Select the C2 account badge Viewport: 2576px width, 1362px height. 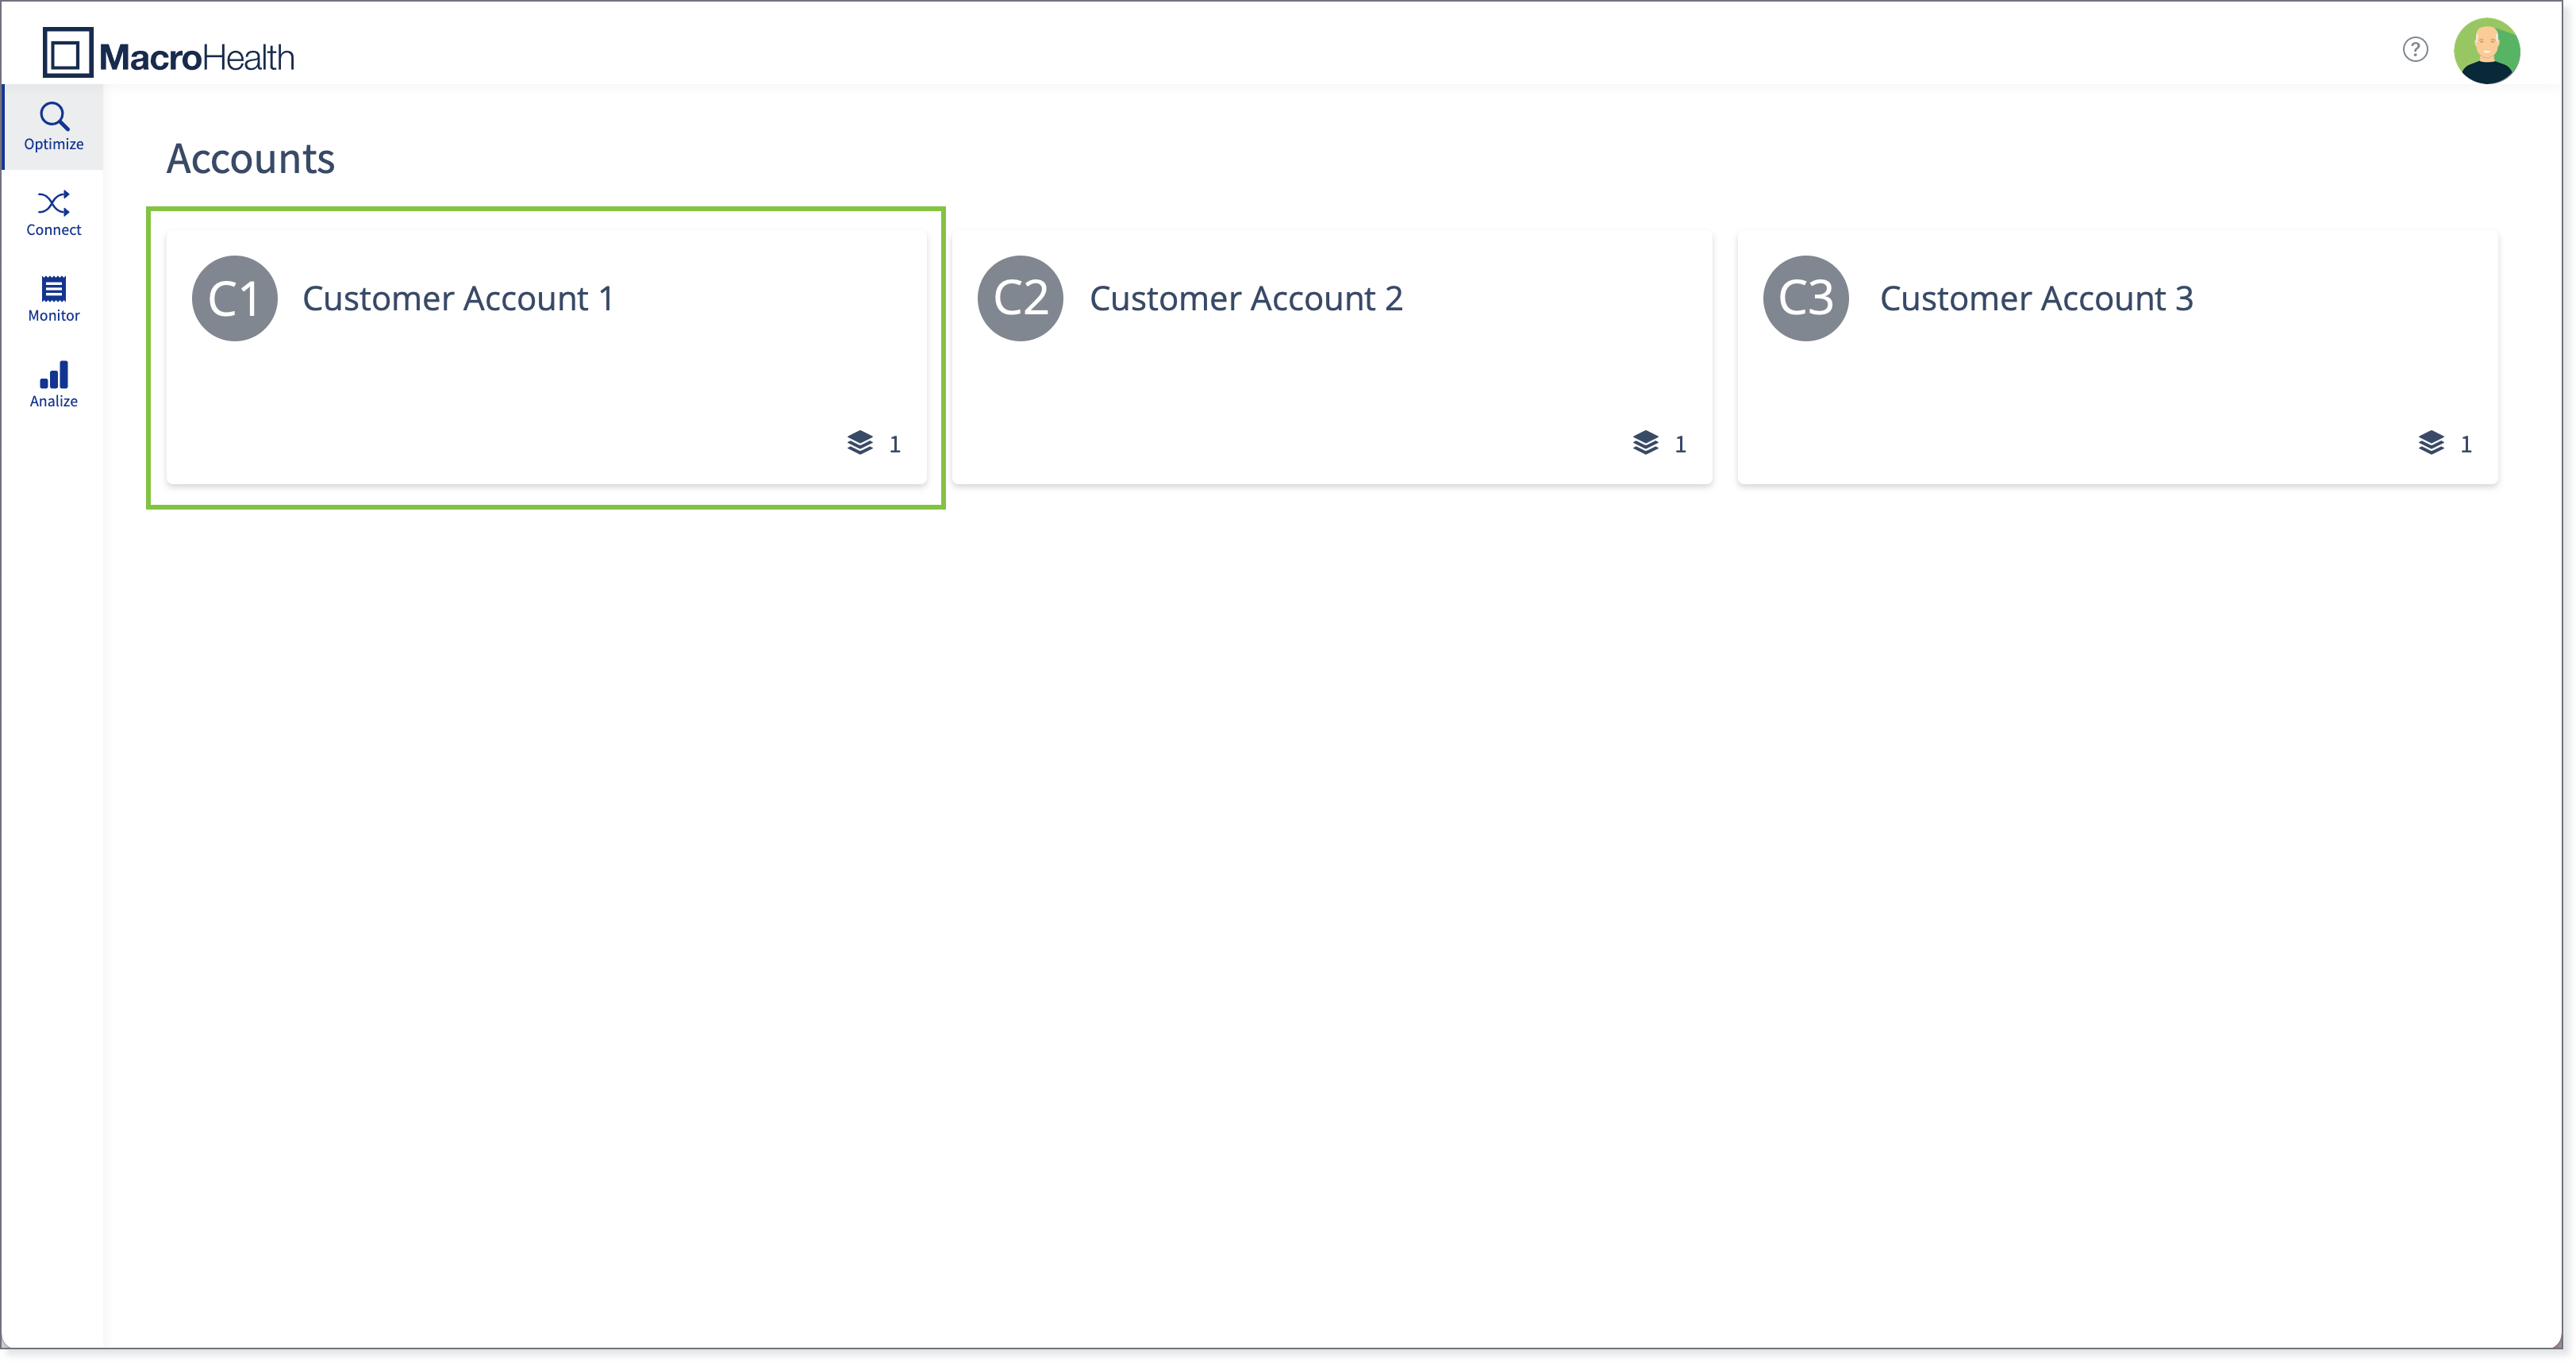click(1020, 298)
